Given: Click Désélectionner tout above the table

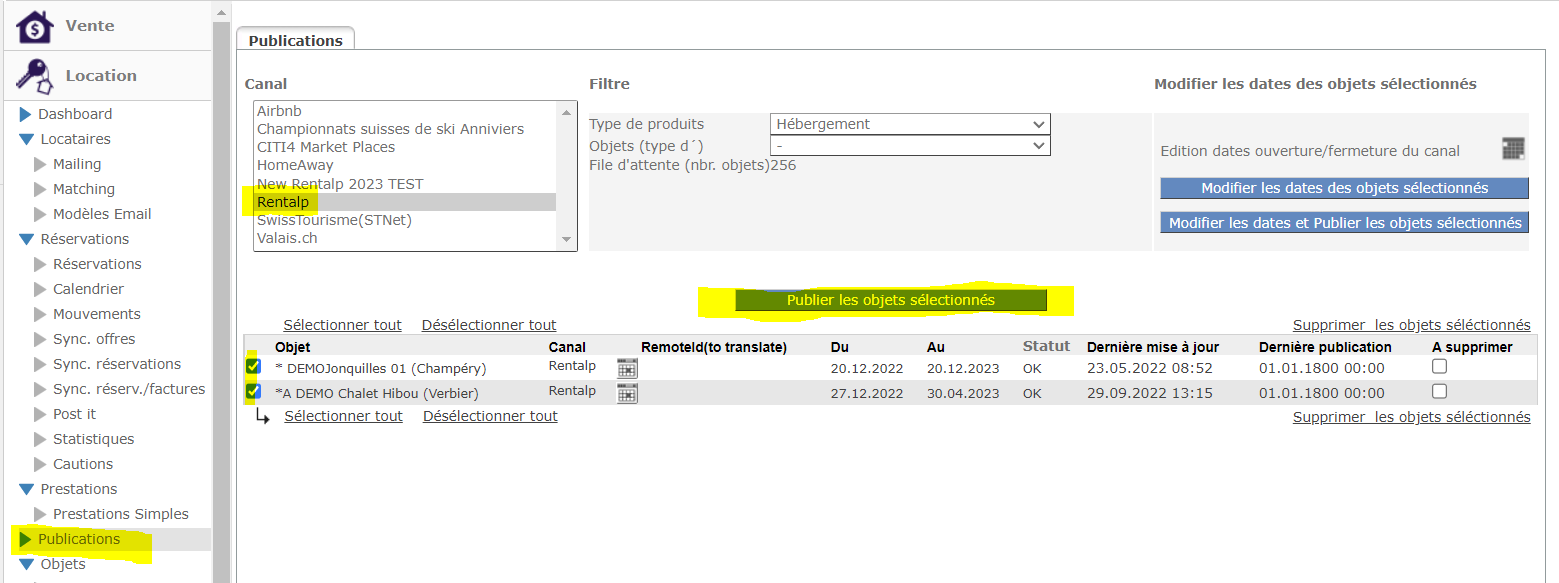Looking at the screenshot, I should tap(489, 325).
